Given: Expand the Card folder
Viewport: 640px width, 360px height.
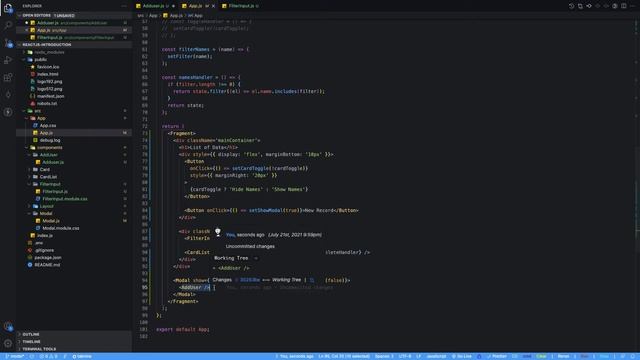Looking at the screenshot, I should click(x=74, y=170).
